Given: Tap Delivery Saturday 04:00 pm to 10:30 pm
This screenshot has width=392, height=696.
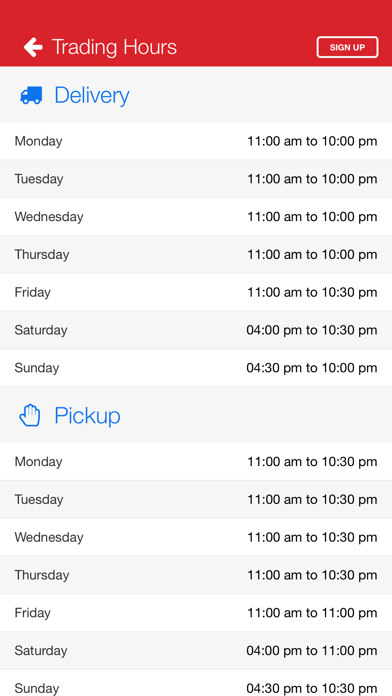Looking at the screenshot, I should click(196, 330).
